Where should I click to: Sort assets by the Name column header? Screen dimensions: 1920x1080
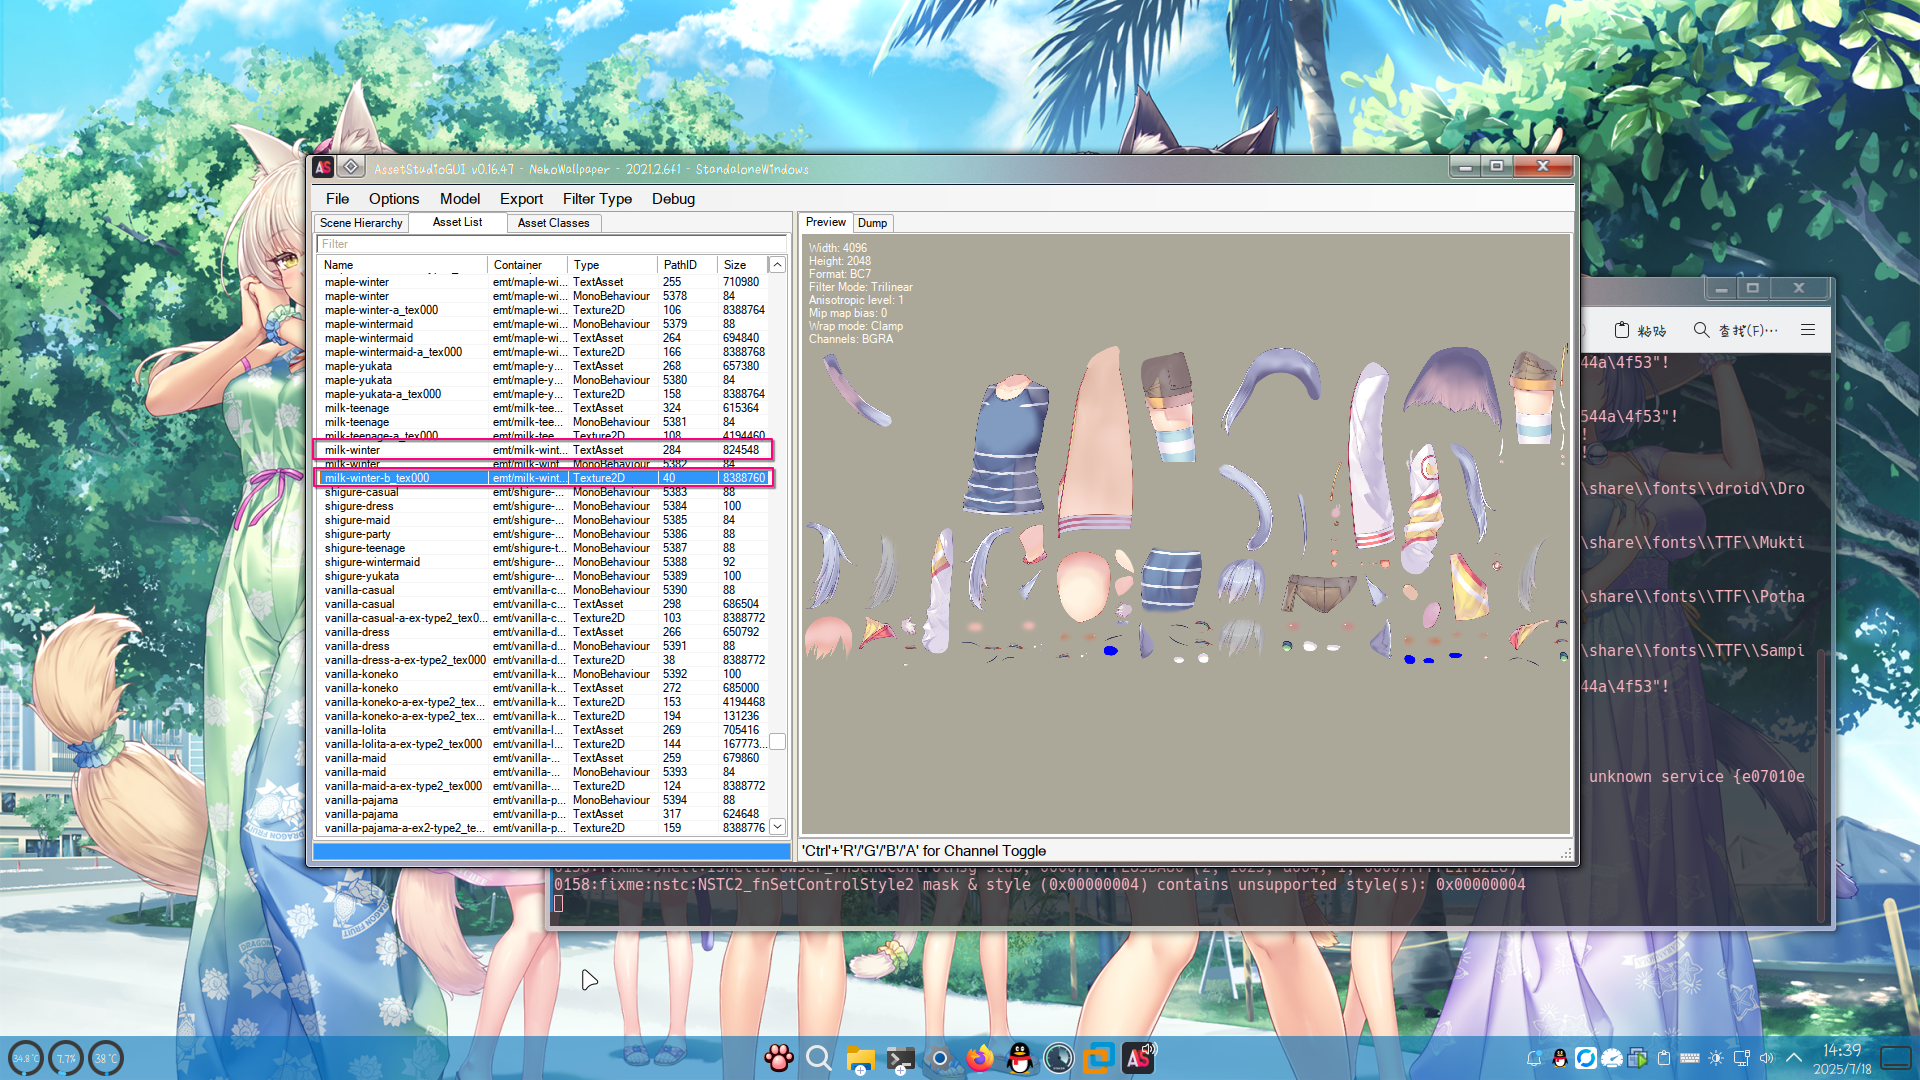pyautogui.click(x=402, y=265)
